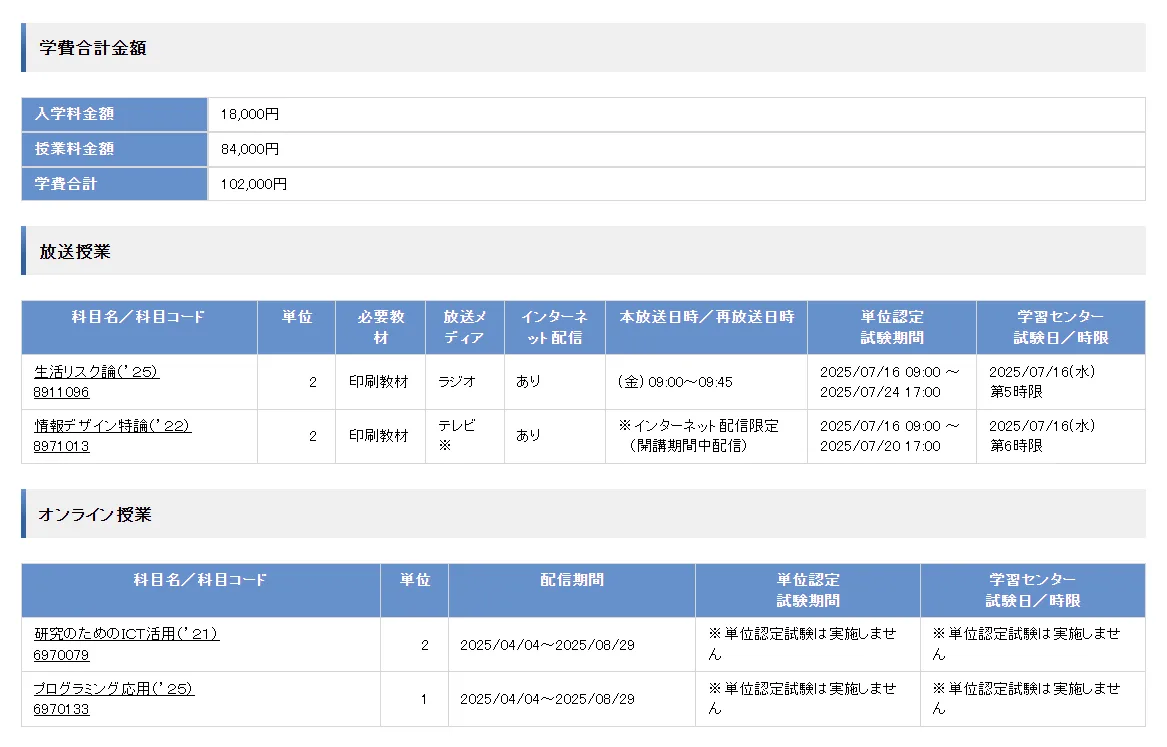Click the 学費合計金額 section heading
1167x747 pixels.
point(93,48)
